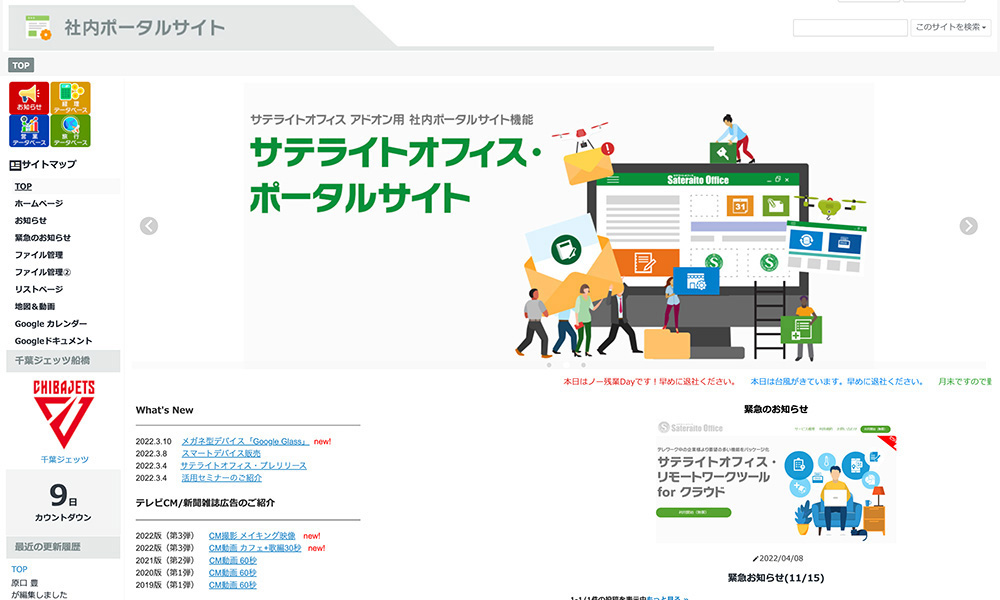Click the 2021版(第2弾) label
This screenshot has width=1000, height=600.
[x=165, y=560]
